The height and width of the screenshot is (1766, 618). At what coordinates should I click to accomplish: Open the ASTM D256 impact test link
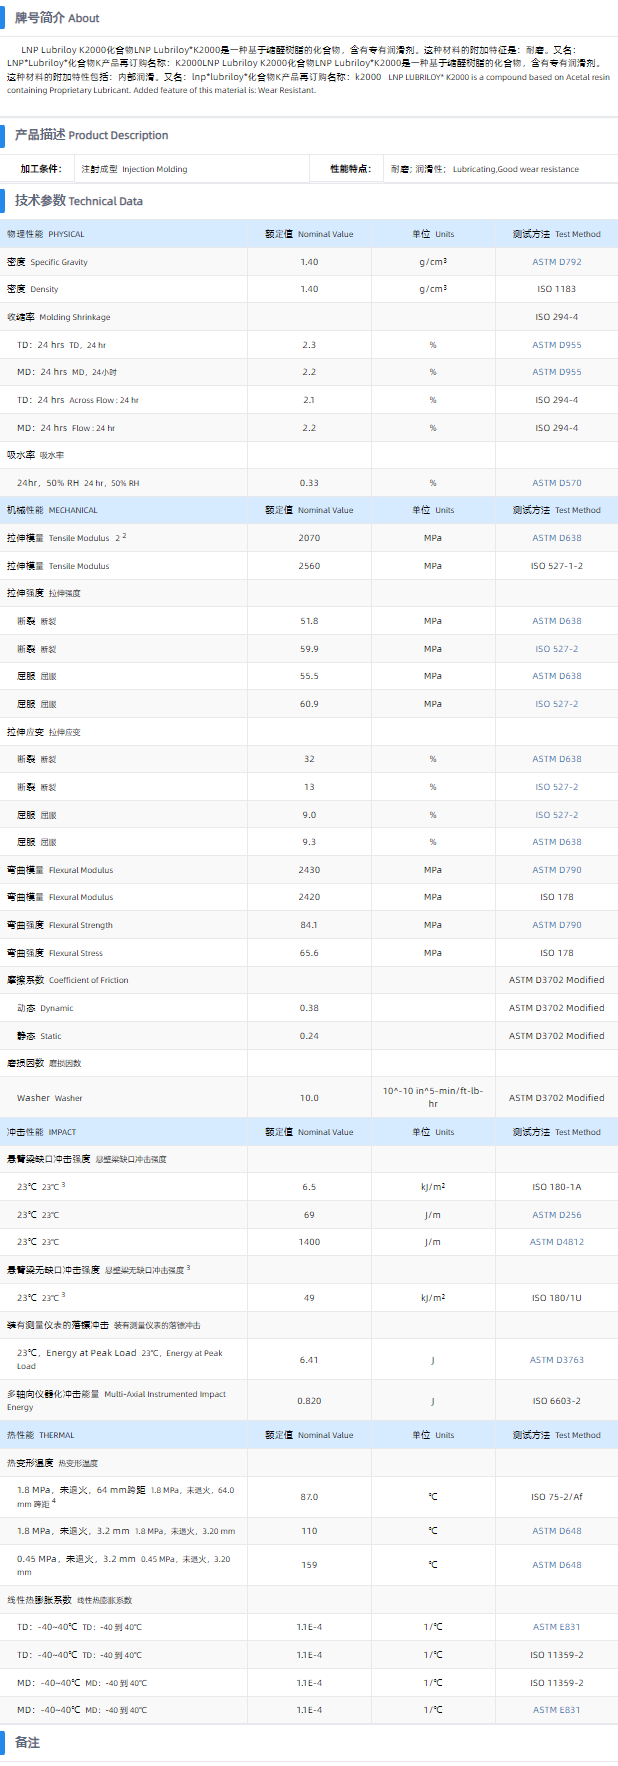556,1215
